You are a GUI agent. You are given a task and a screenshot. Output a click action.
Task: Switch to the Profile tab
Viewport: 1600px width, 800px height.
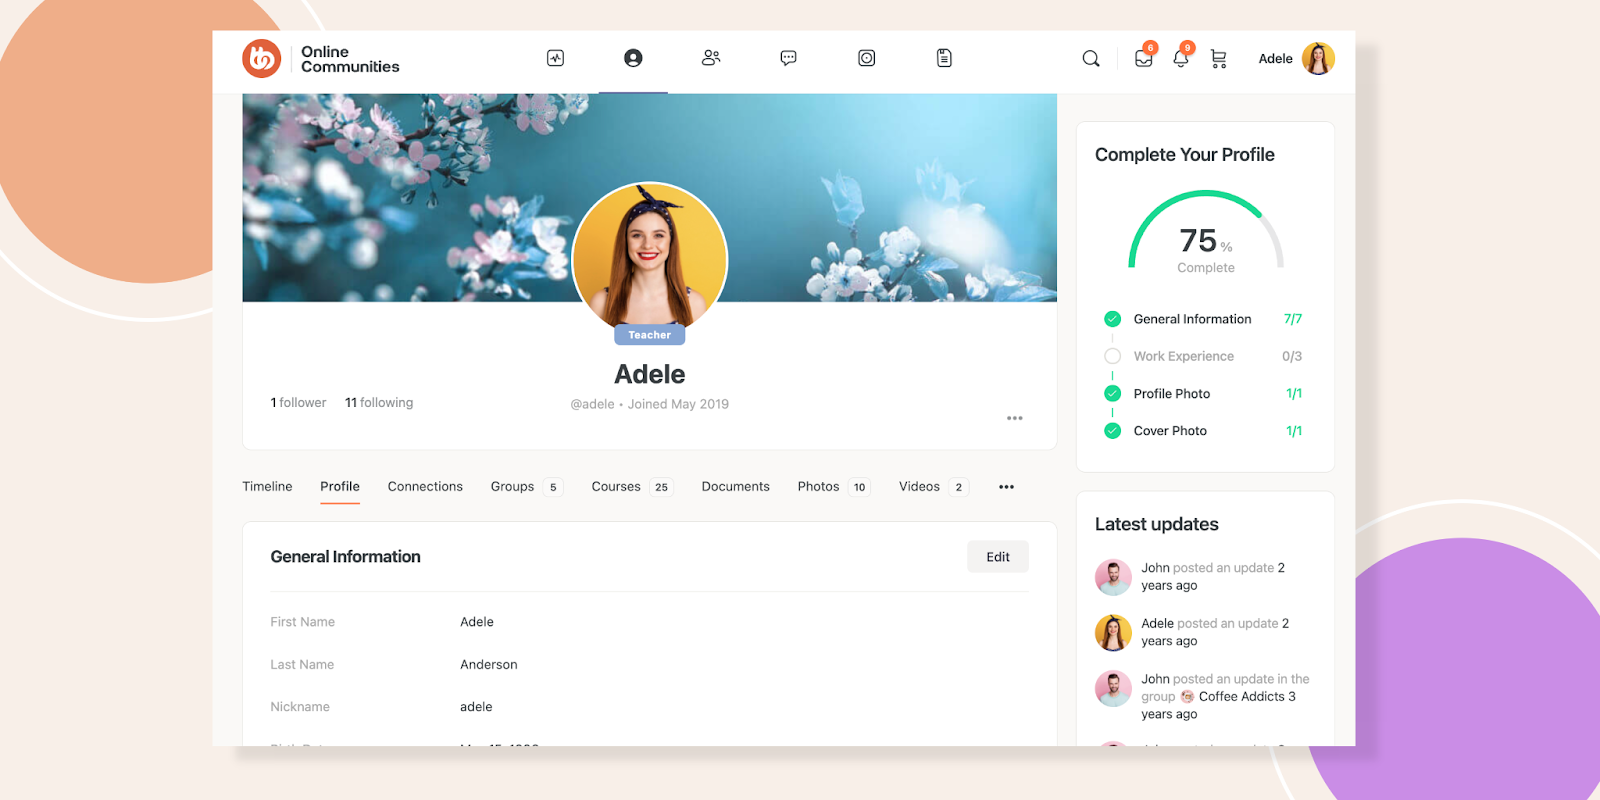point(340,487)
